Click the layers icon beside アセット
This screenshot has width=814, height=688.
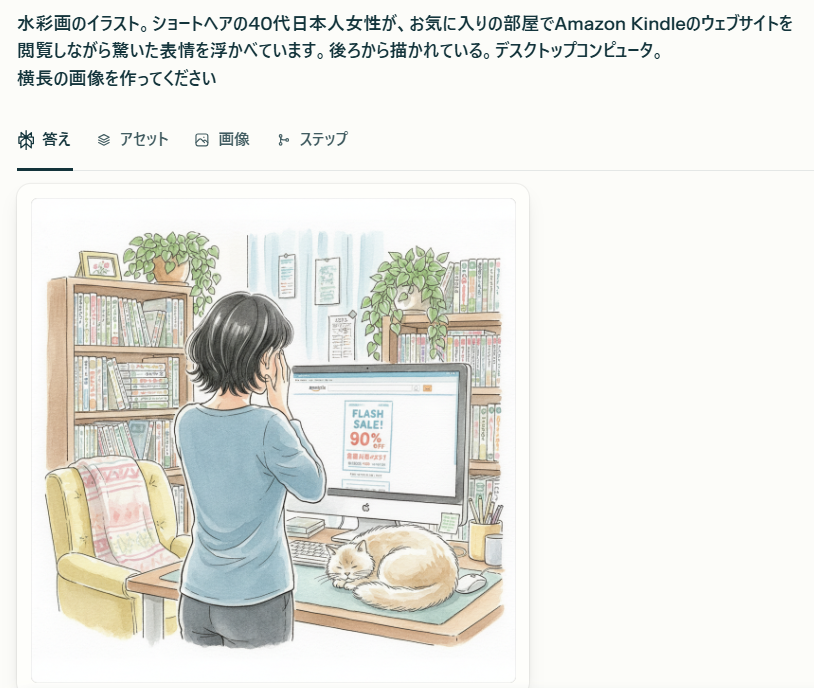(104, 140)
